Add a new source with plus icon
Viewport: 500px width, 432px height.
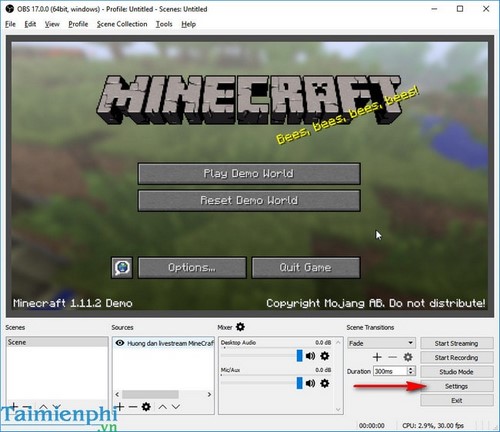[120, 407]
